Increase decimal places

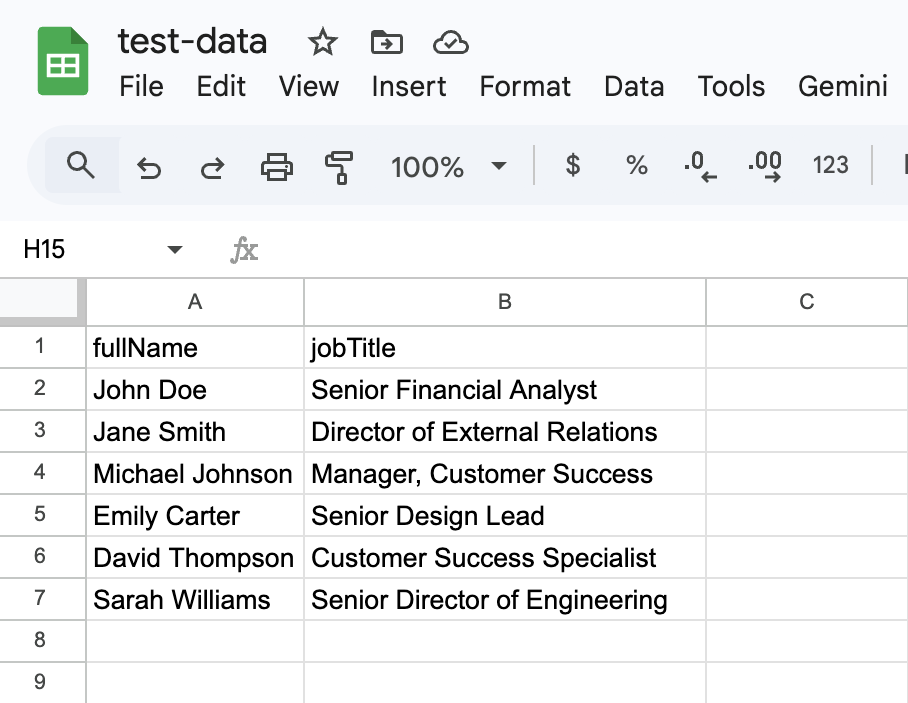(x=765, y=166)
